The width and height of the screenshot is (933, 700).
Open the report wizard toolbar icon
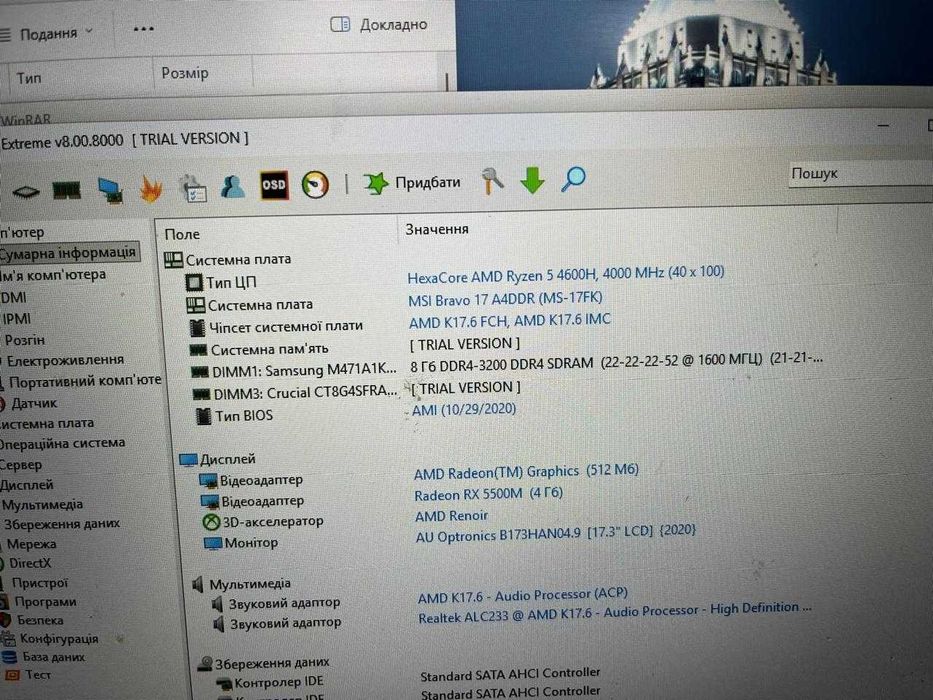point(193,189)
